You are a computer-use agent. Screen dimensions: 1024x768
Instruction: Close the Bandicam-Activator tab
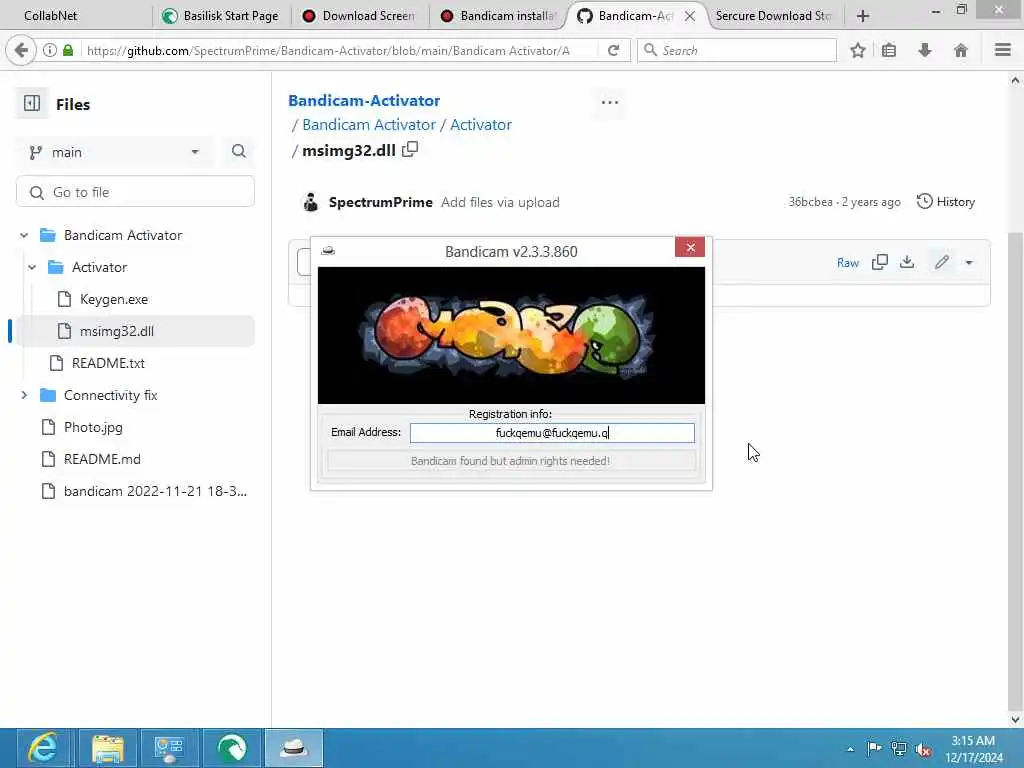[x=690, y=16]
